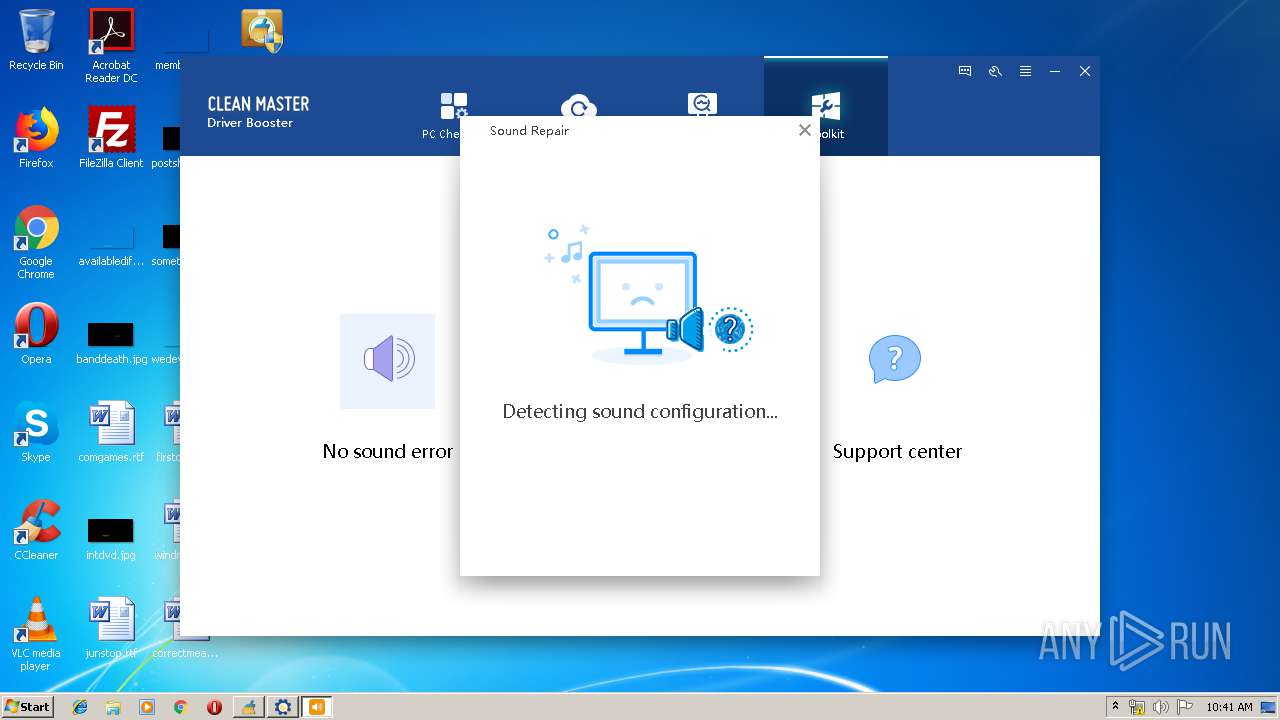Select the availabledif file on the desktop
This screenshot has width=1280, height=720.
point(111,246)
